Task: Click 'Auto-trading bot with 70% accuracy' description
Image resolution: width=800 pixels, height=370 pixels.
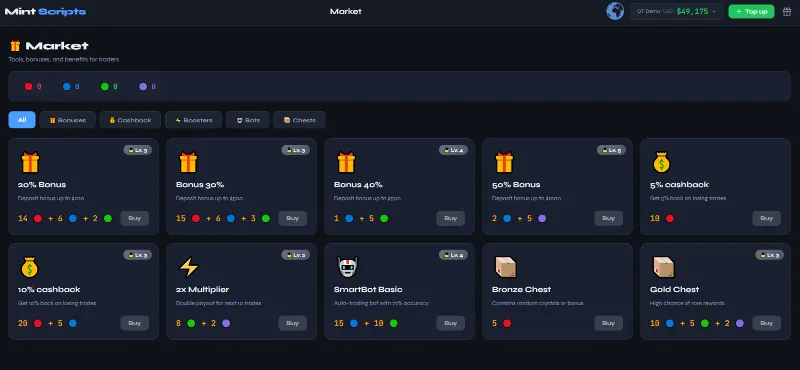Action: pos(381,303)
